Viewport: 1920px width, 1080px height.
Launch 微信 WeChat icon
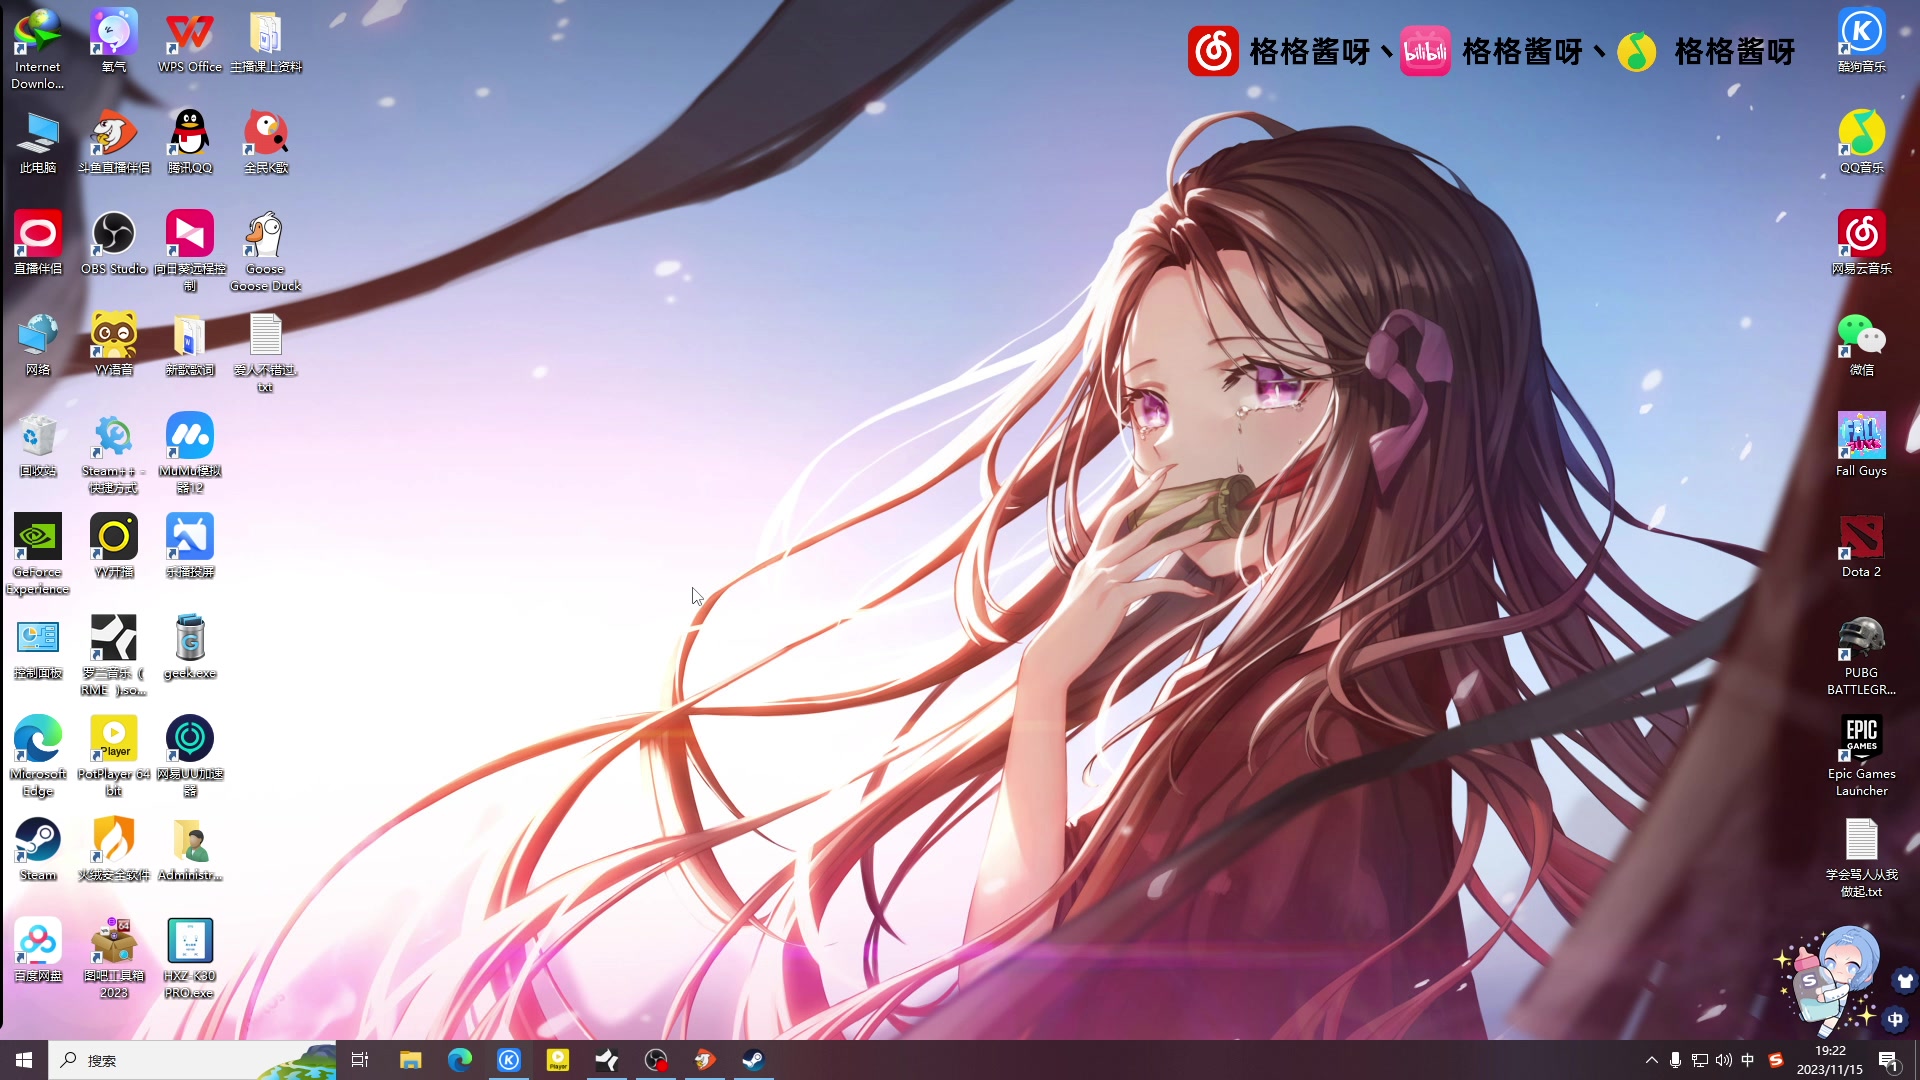1861,343
